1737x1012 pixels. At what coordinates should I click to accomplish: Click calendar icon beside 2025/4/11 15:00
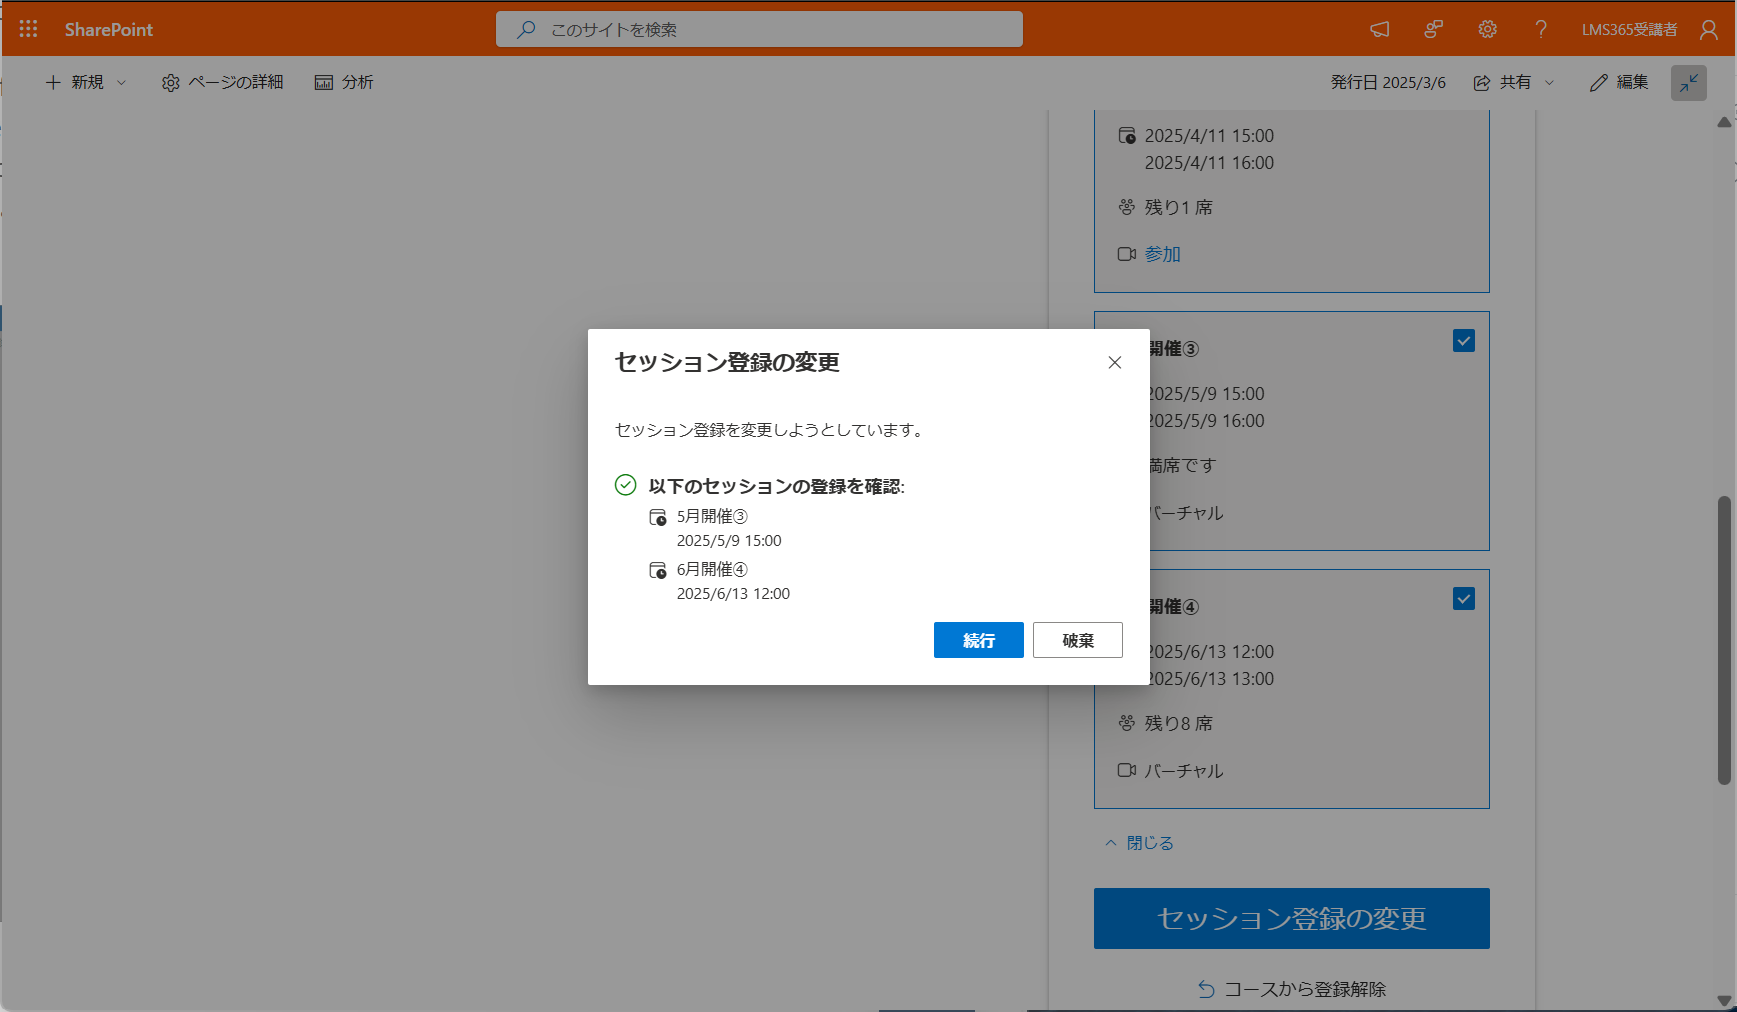tap(1127, 135)
